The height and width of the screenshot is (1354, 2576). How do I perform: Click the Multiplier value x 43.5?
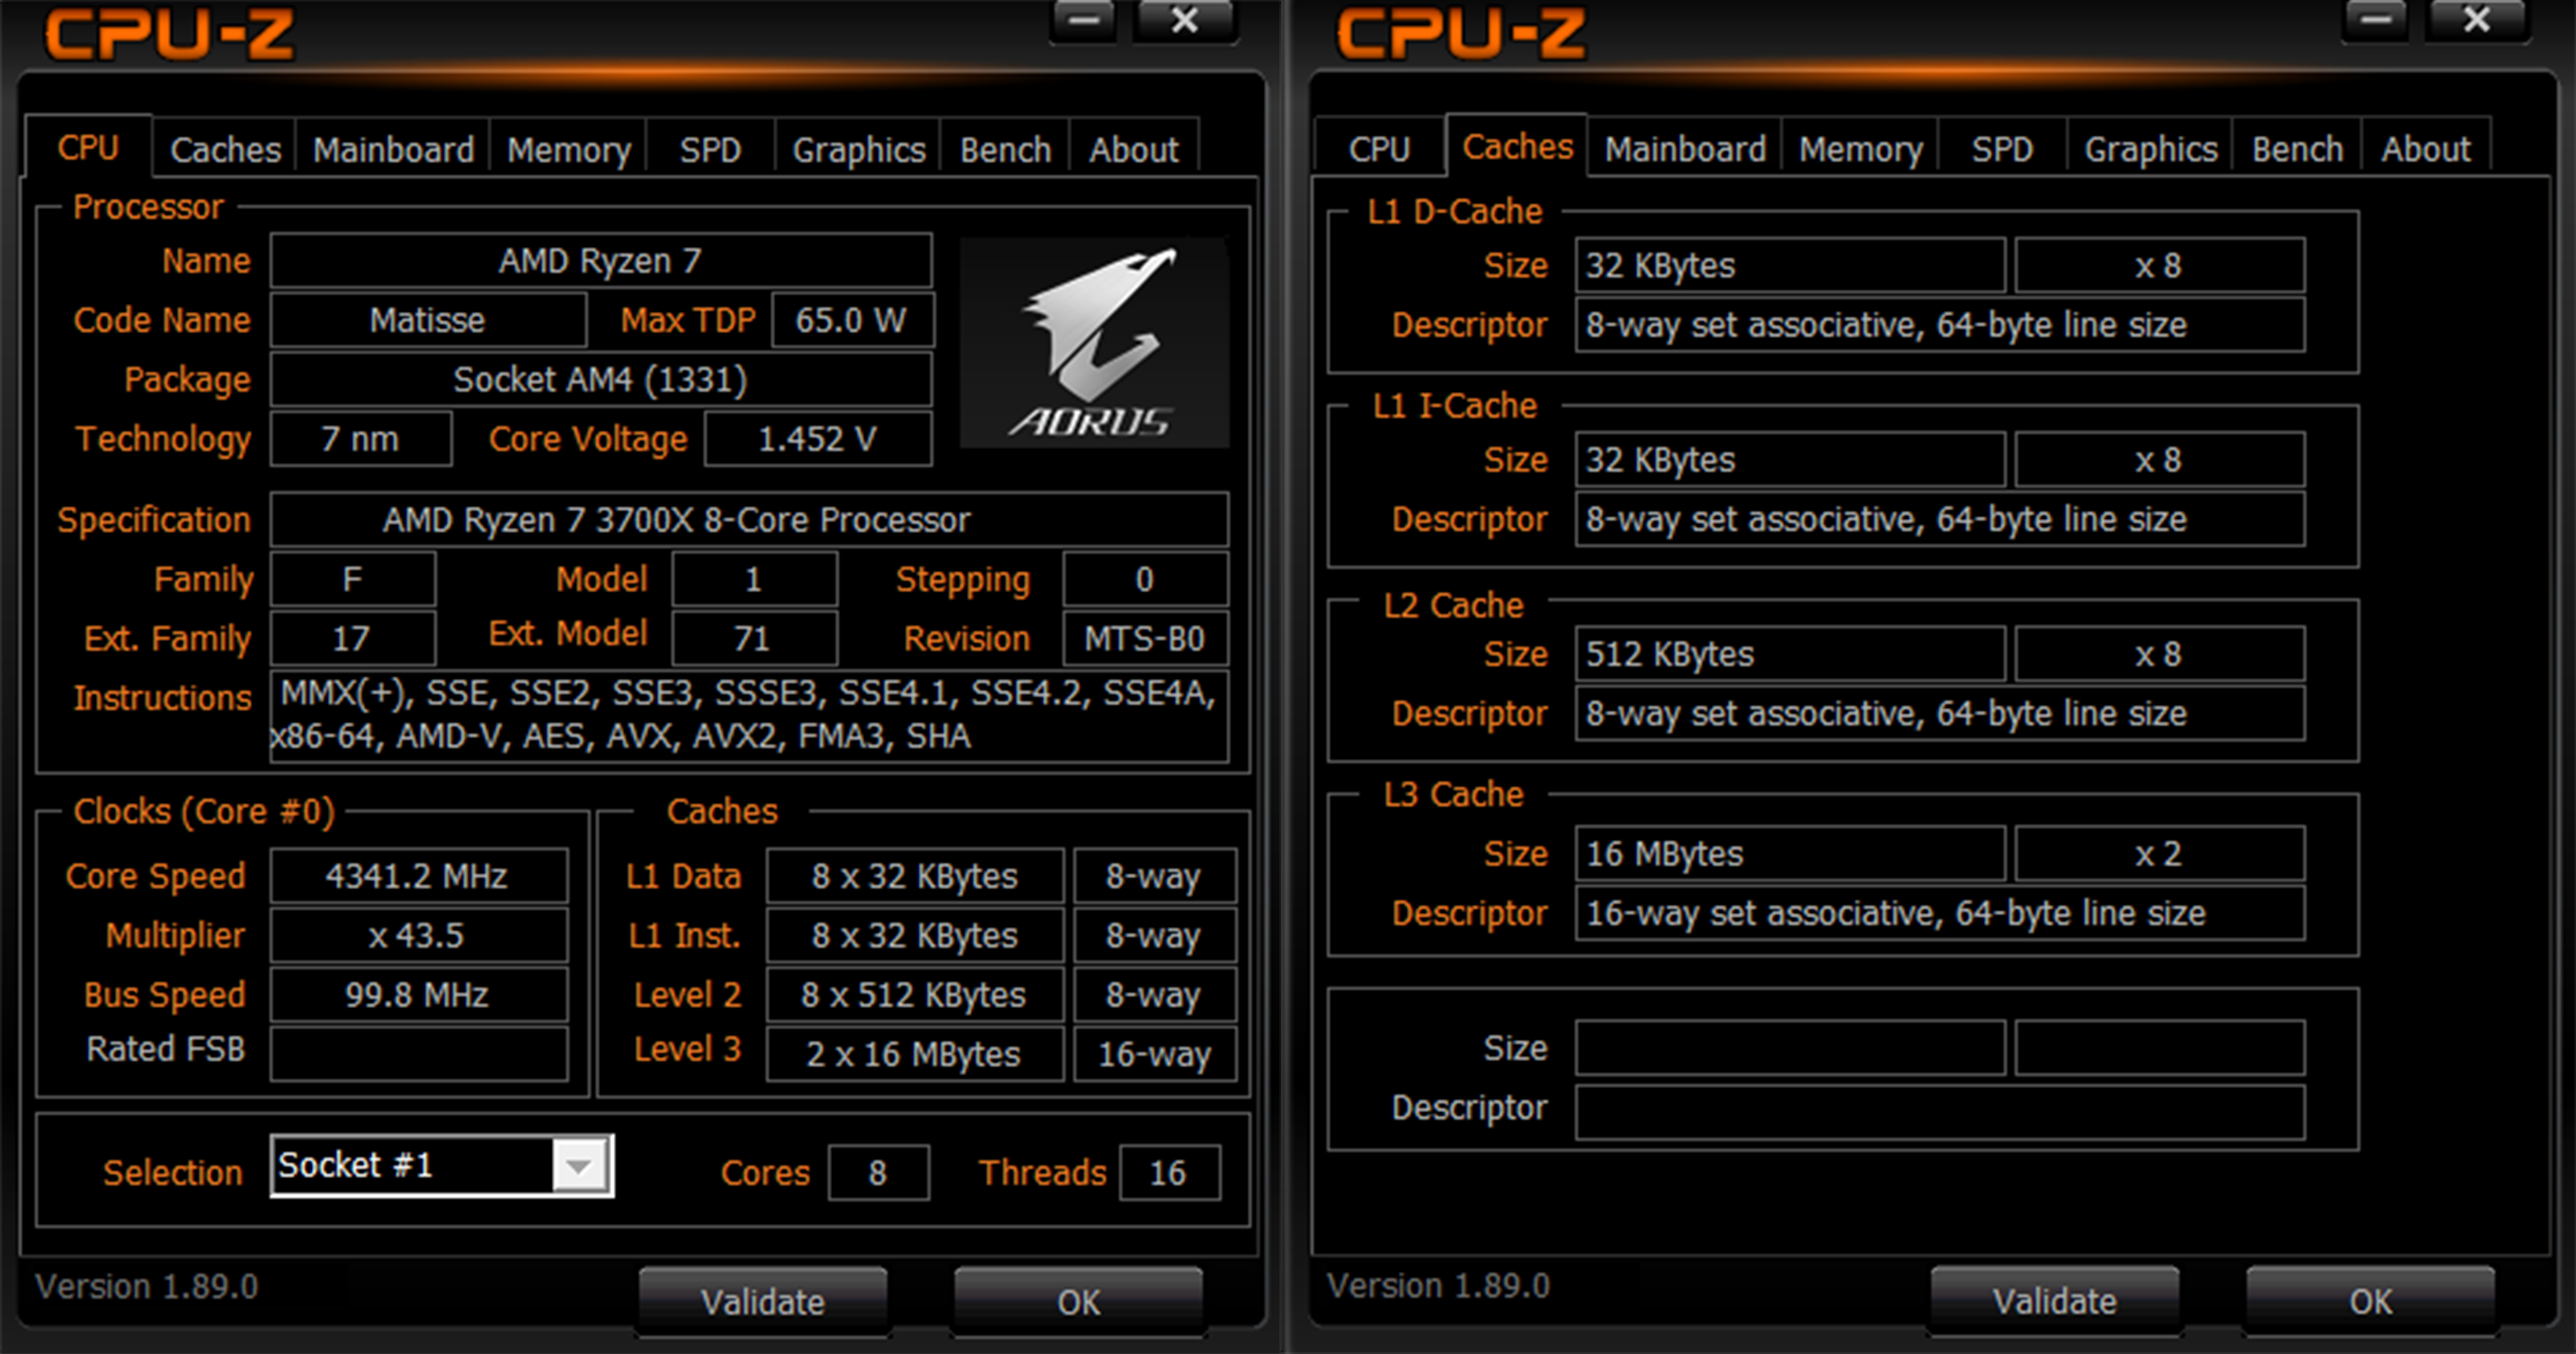pos(419,935)
